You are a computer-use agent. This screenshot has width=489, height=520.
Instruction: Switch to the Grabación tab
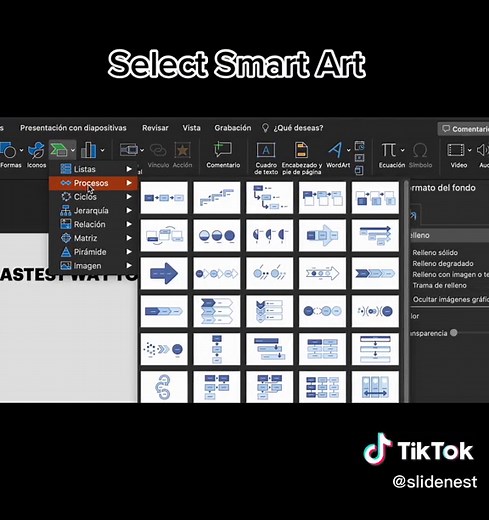233,128
